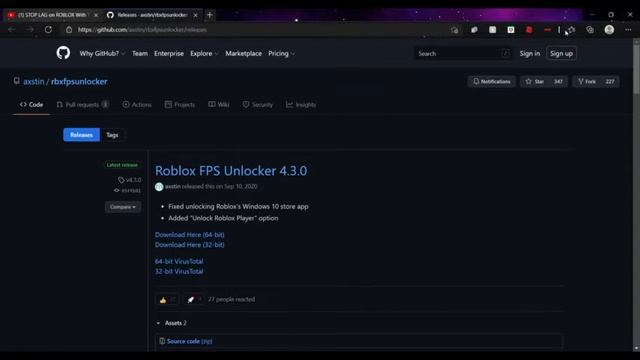
Task: Open browser profile avatar
Action: (x=609, y=29)
